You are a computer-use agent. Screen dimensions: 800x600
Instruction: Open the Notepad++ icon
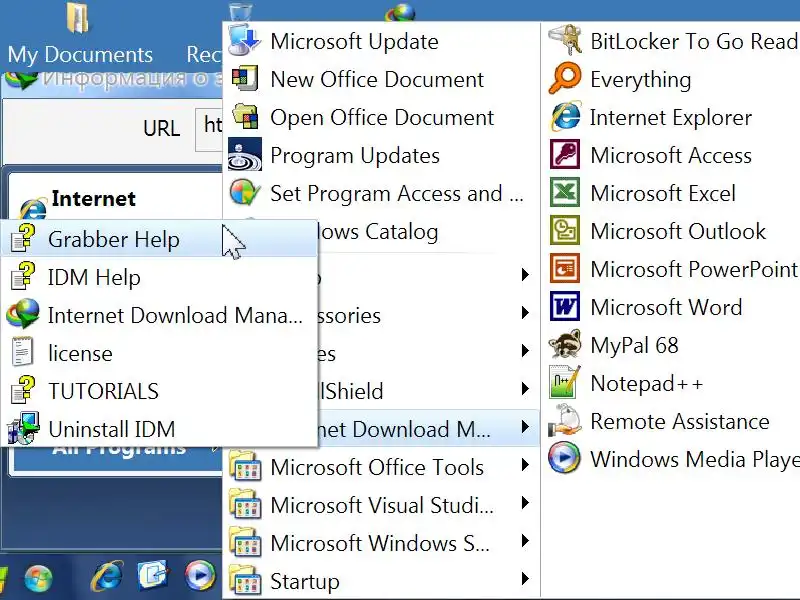[565, 383]
